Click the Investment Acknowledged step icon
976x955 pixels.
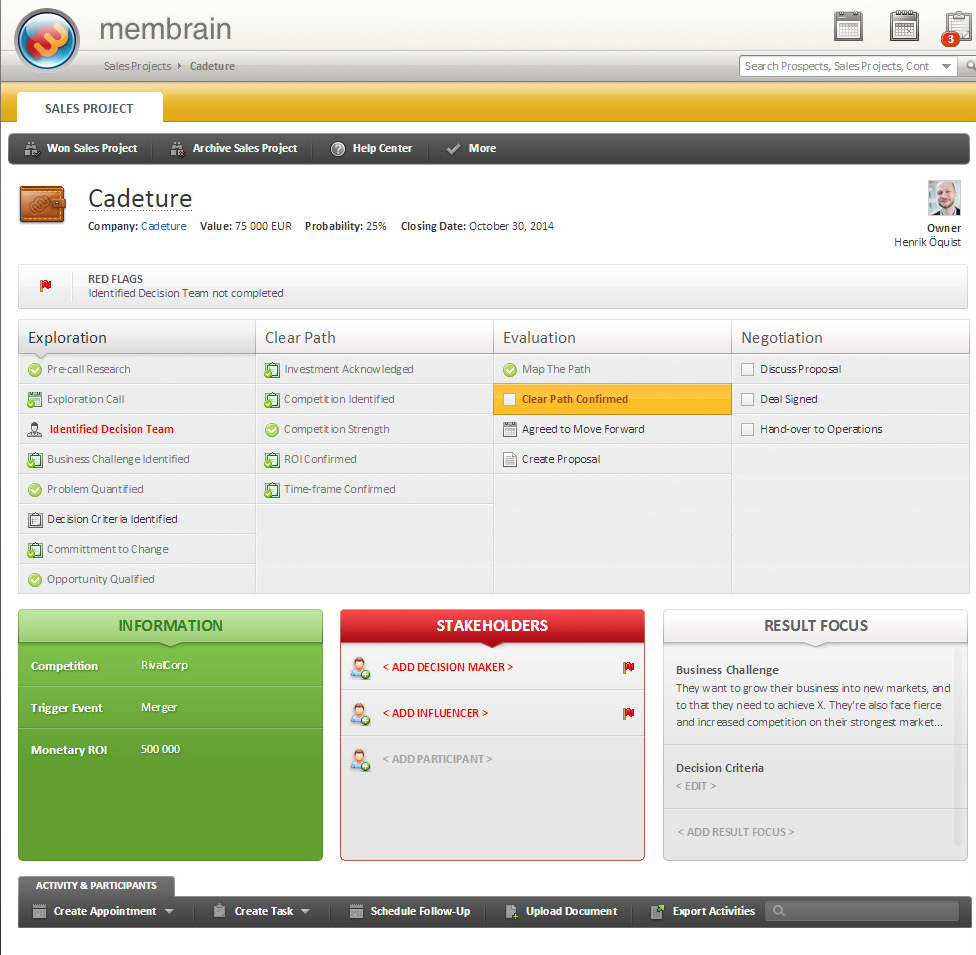(x=272, y=370)
